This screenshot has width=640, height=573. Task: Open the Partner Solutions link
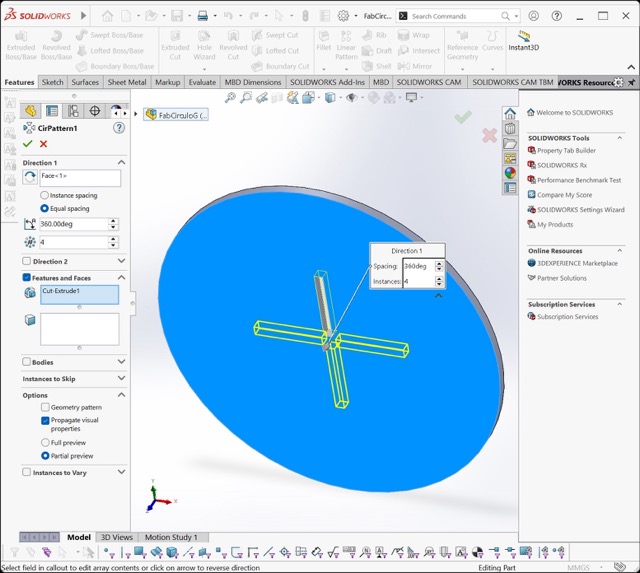[x=562, y=278]
